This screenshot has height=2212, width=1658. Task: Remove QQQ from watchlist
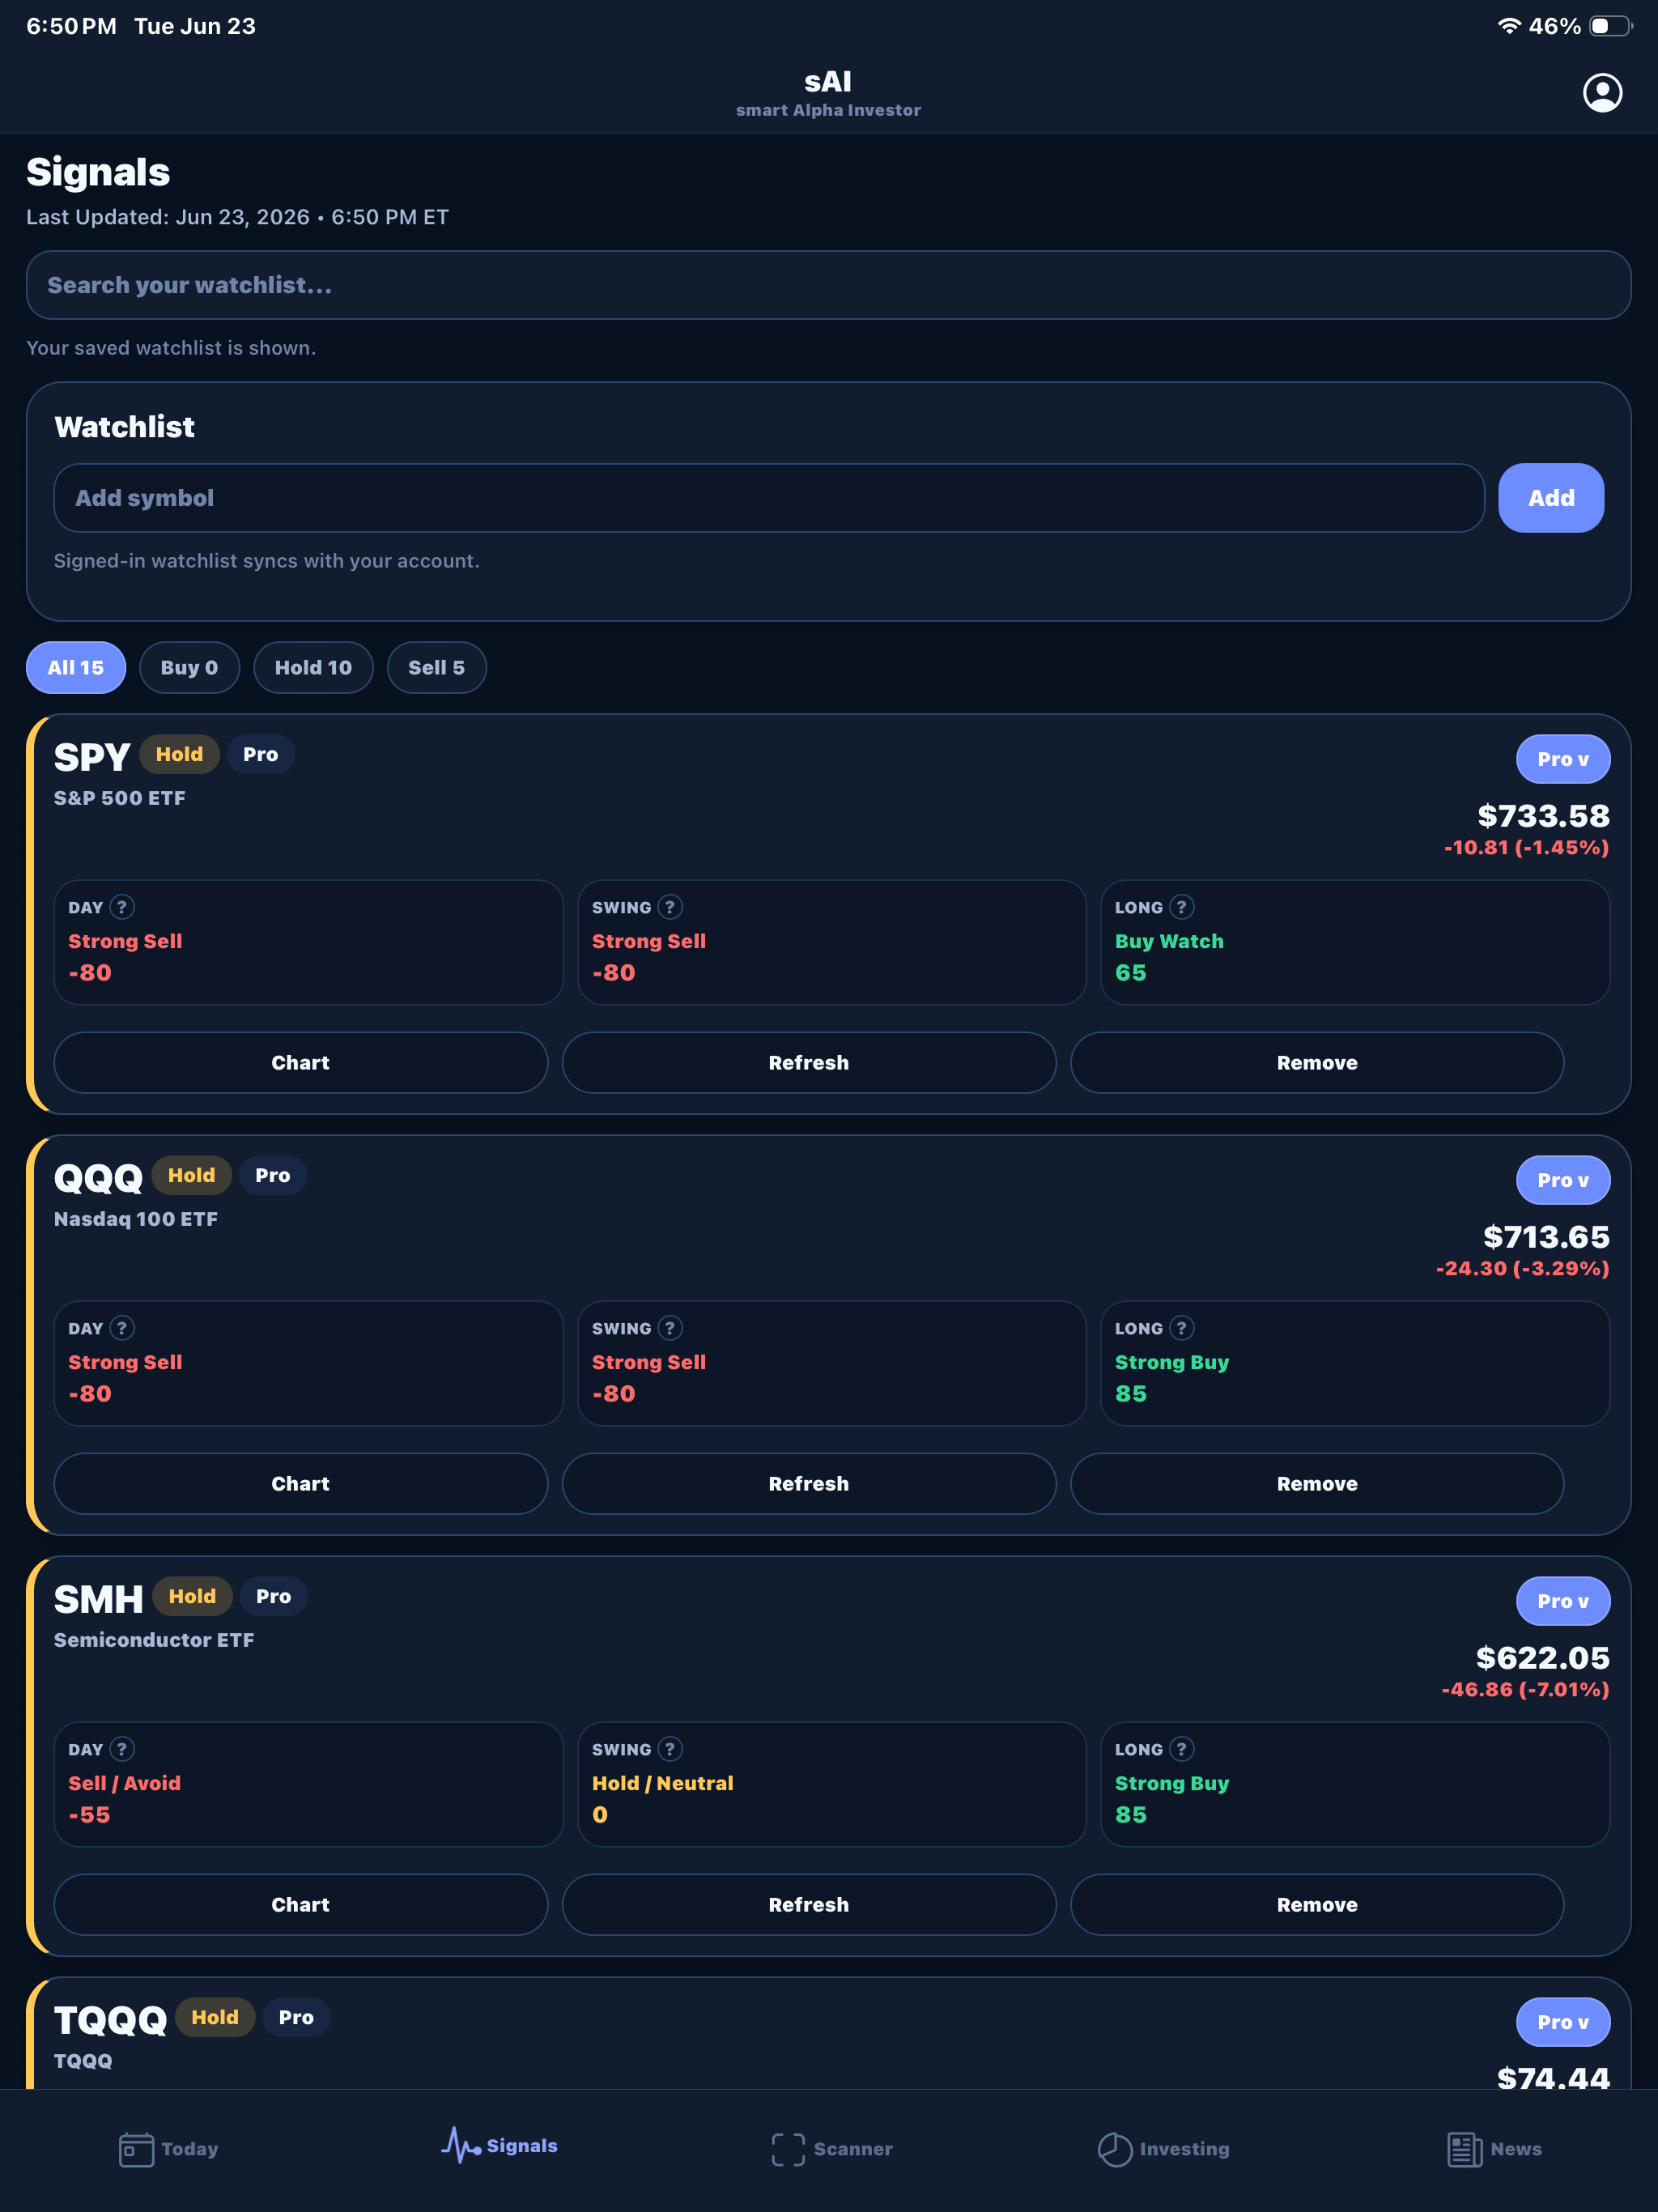[x=1316, y=1484]
